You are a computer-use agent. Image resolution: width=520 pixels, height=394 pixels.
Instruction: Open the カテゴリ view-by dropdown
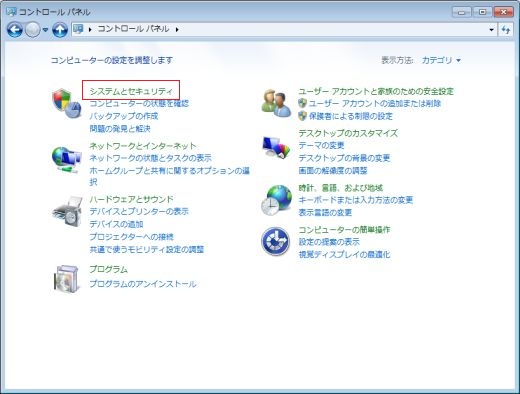441,60
